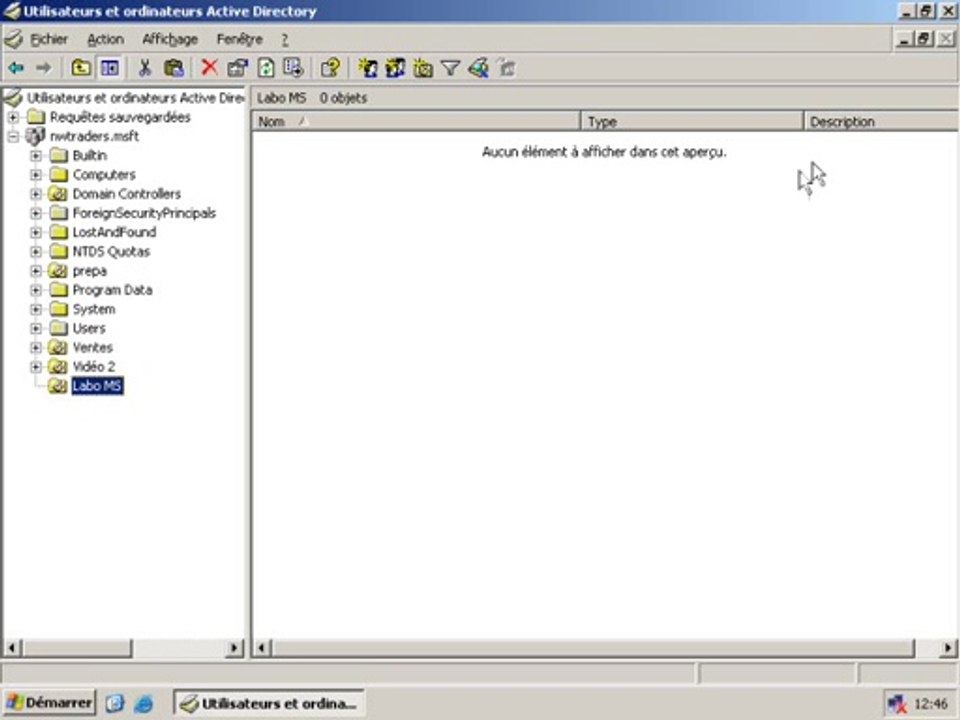Click the 12:46 clock in the tray
The image size is (960, 720).
931,704
